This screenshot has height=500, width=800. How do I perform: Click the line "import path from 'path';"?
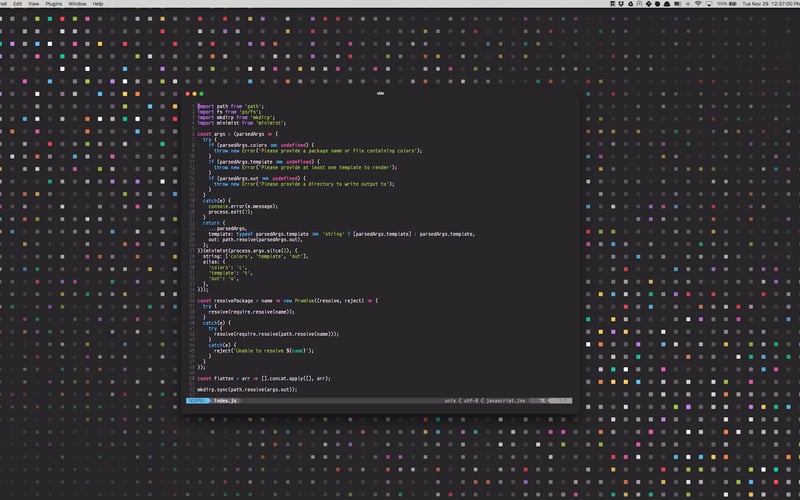tap(231, 107)
